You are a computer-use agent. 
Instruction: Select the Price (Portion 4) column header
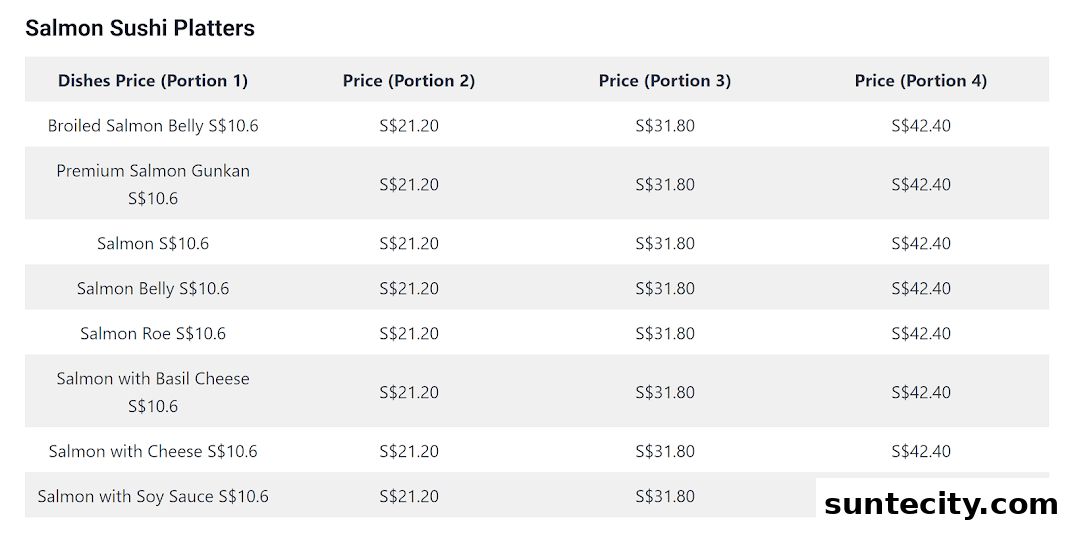click(x=921, y=81)
